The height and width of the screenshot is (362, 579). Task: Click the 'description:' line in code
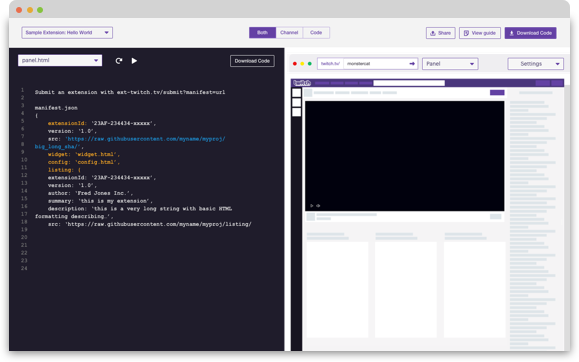(140, 209)
